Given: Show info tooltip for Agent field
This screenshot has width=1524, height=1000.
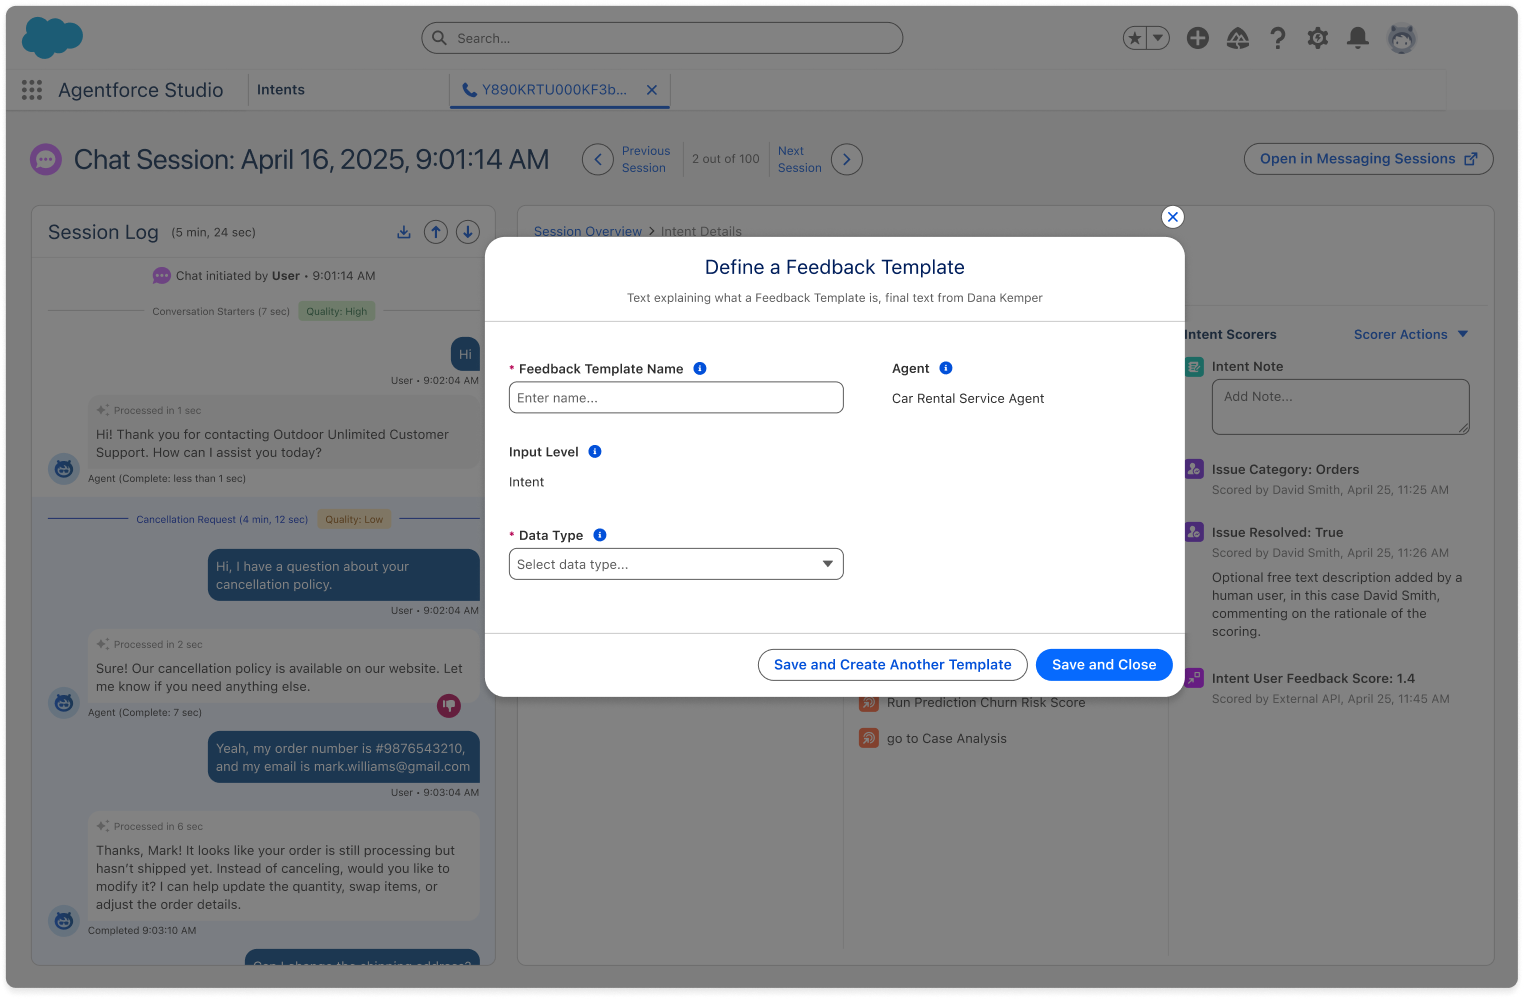Looking at the screenshot, I should (x=946, y=368).
